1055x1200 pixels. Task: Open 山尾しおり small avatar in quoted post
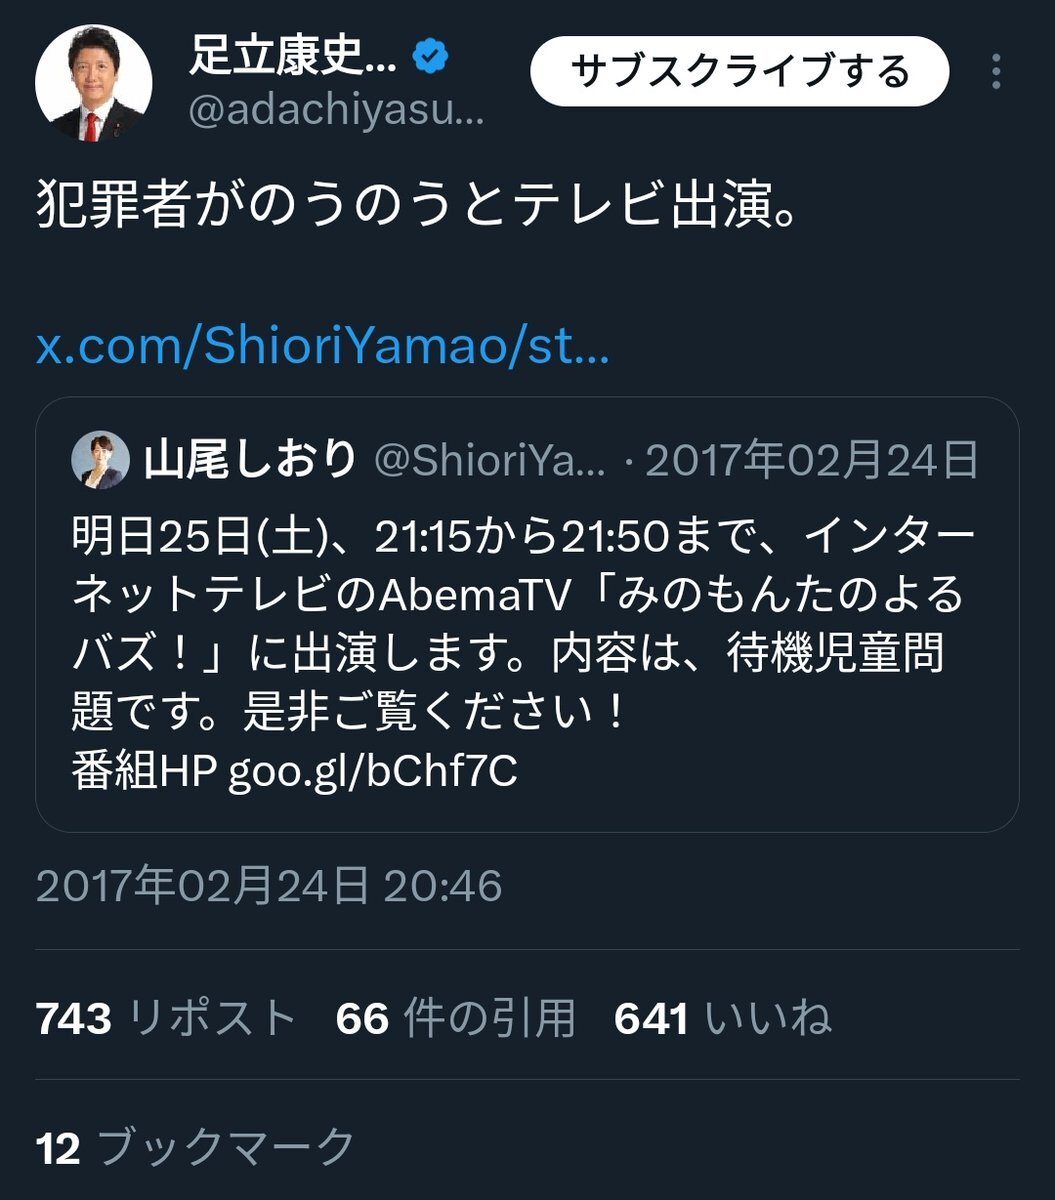tap(99, 461)
